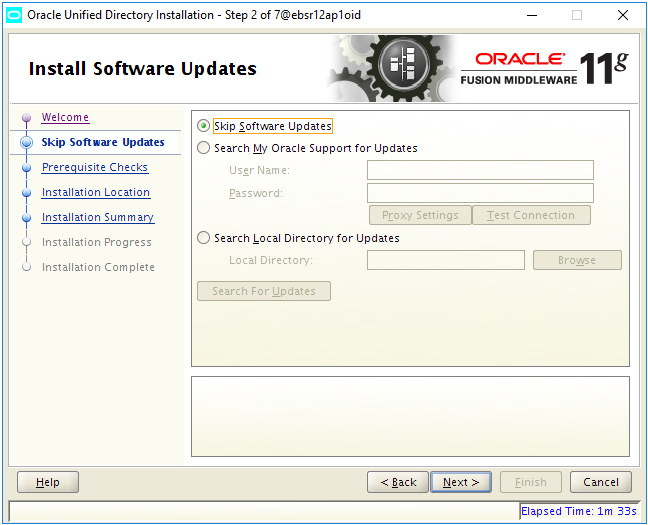Screen dimensions: 648x525
Task: Click the Elapsed Time status text
Action: coord(579,511)
